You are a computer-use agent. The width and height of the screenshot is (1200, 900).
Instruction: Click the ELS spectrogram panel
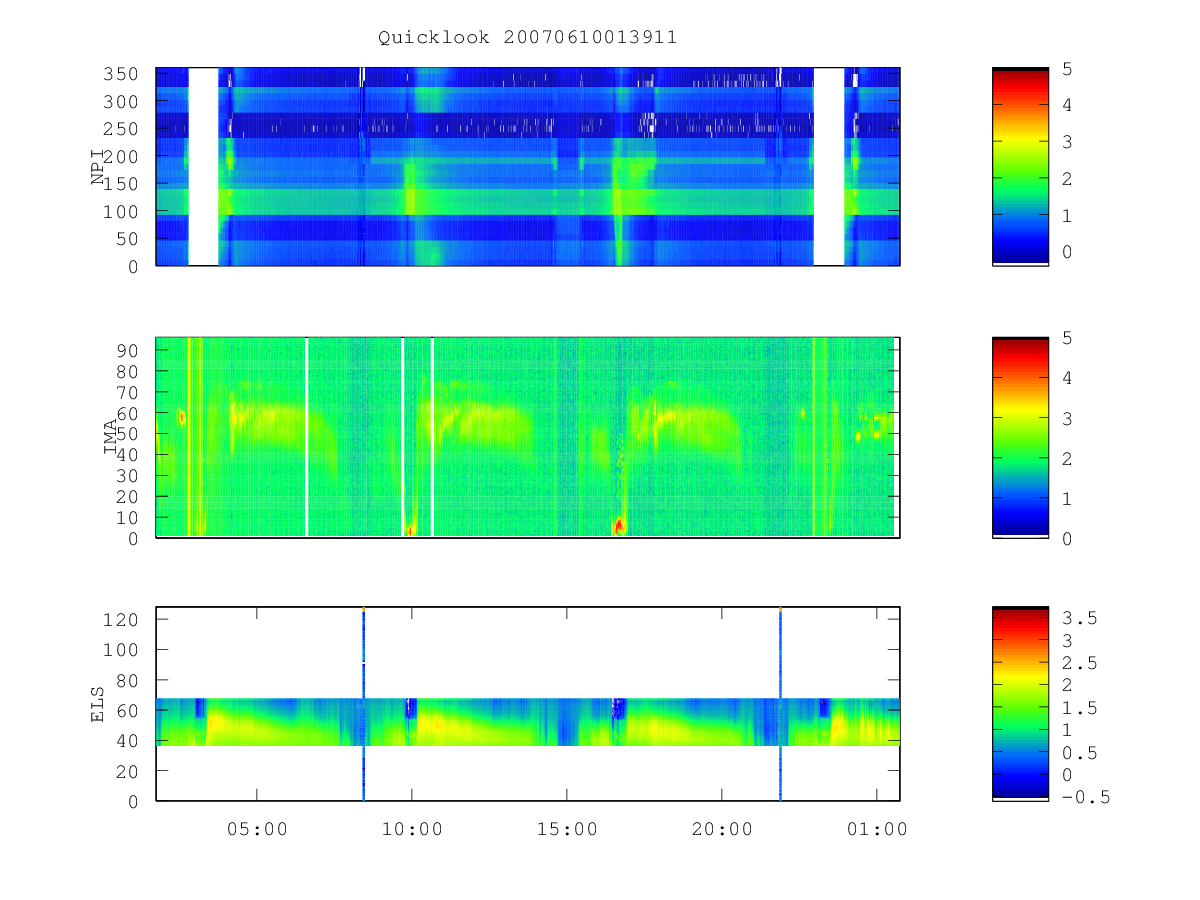[528, 704]
